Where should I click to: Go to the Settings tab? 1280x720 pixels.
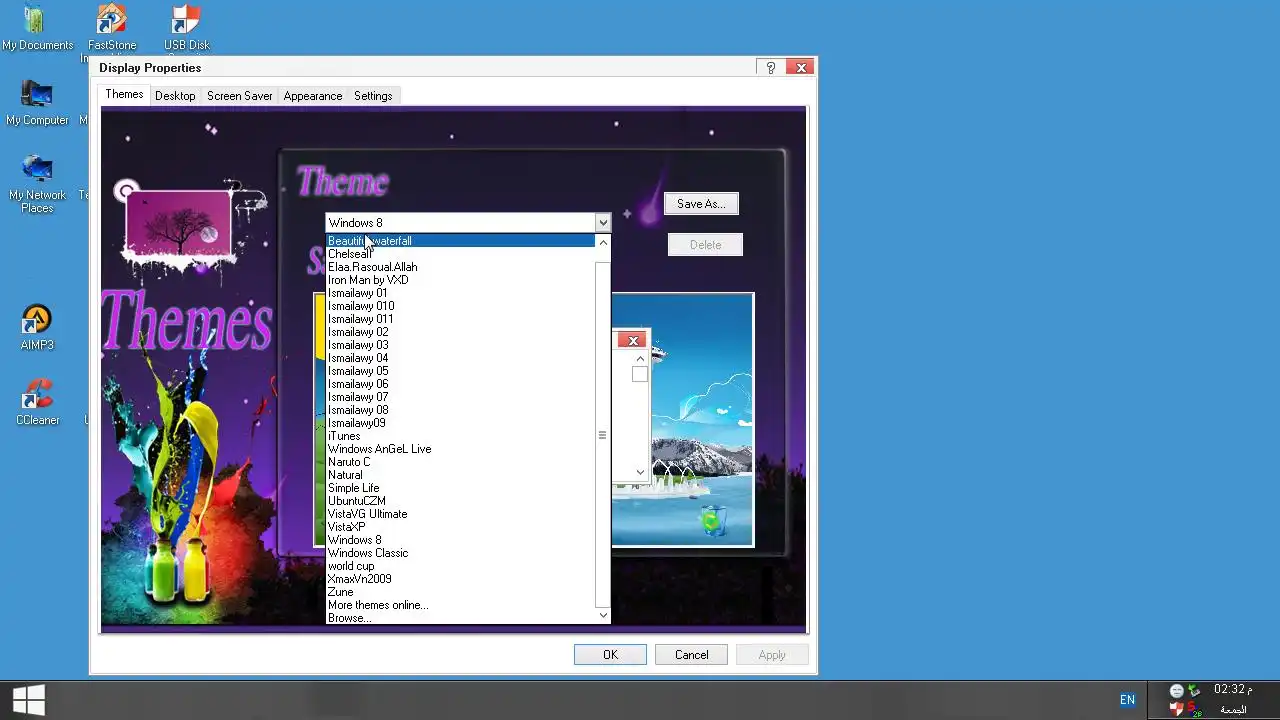point(373,96)
